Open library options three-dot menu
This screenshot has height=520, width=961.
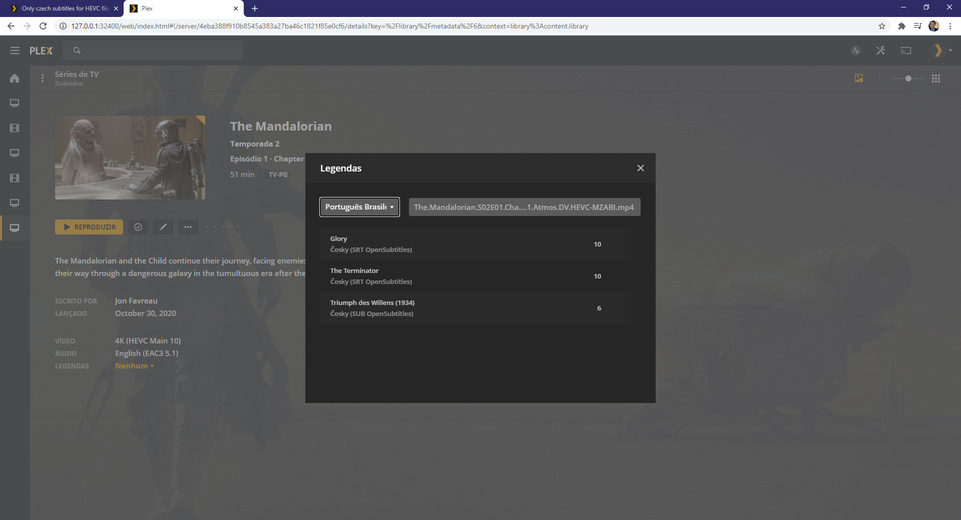pyautogui.click(x=42, y=78)
